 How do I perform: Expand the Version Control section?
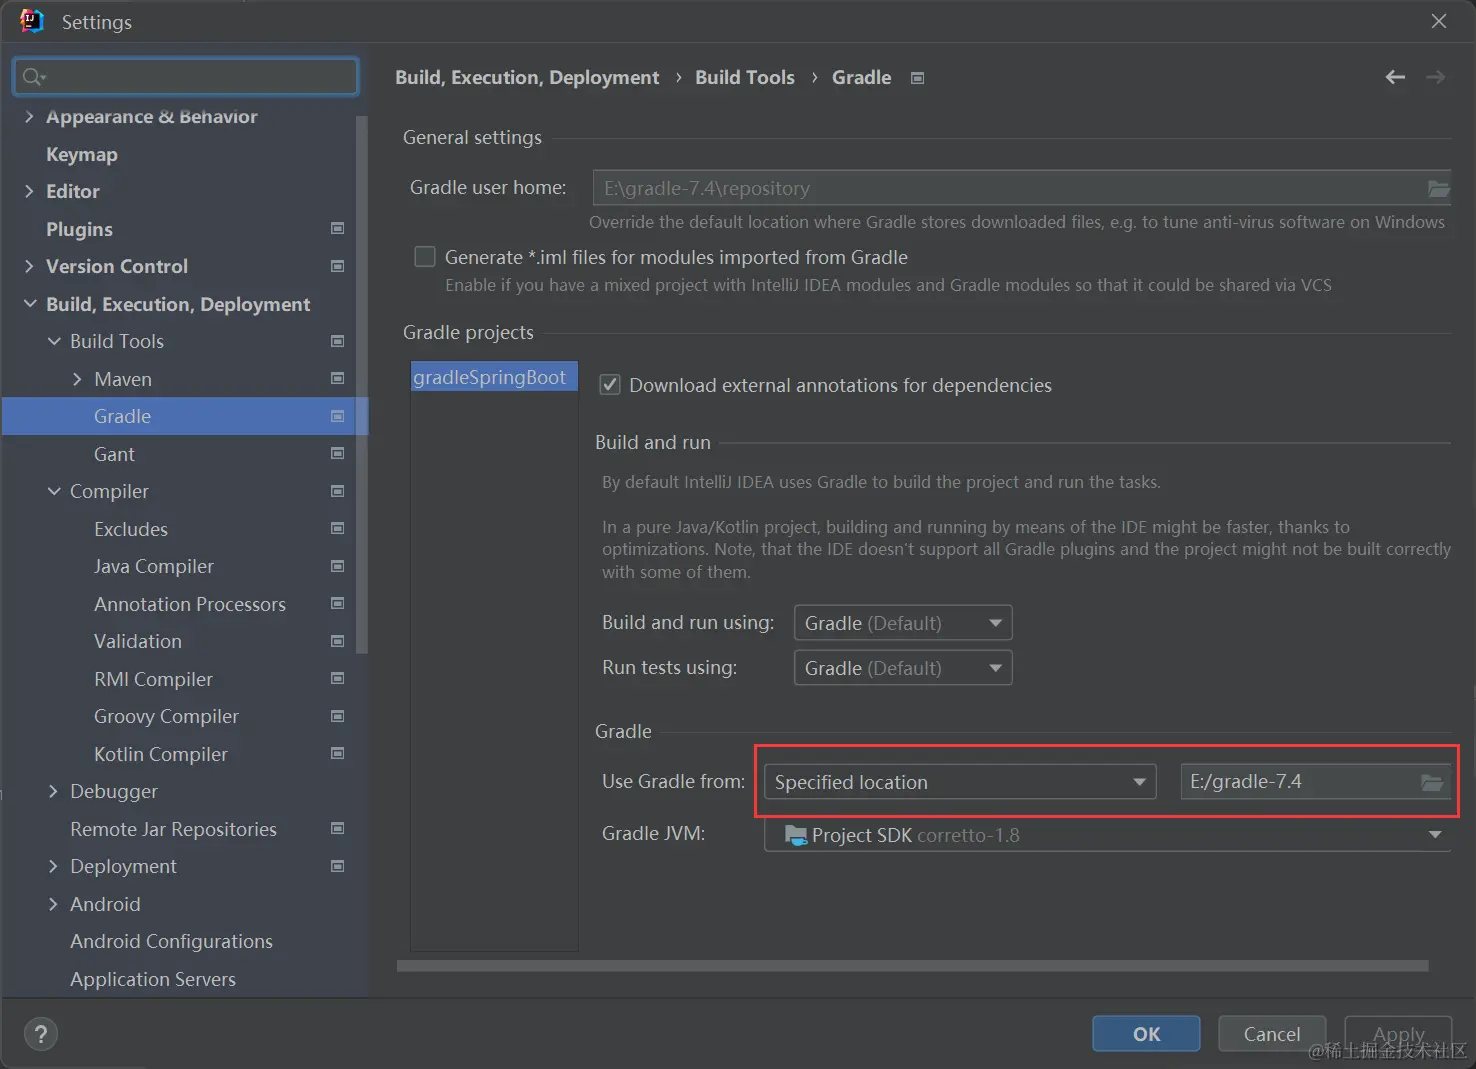[29, 266]
